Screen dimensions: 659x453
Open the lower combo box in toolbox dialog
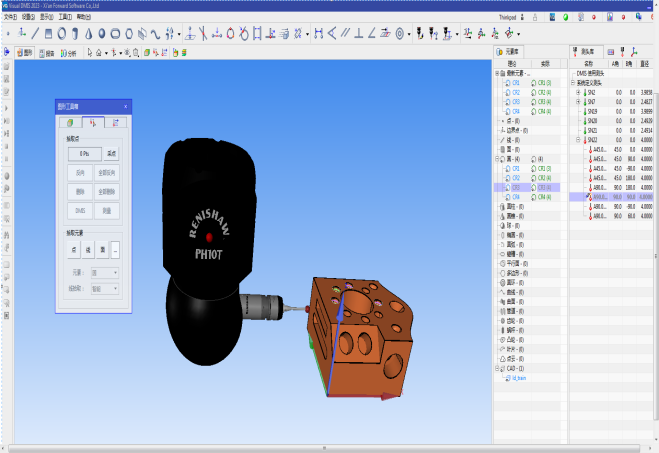(x=105, y=289)
